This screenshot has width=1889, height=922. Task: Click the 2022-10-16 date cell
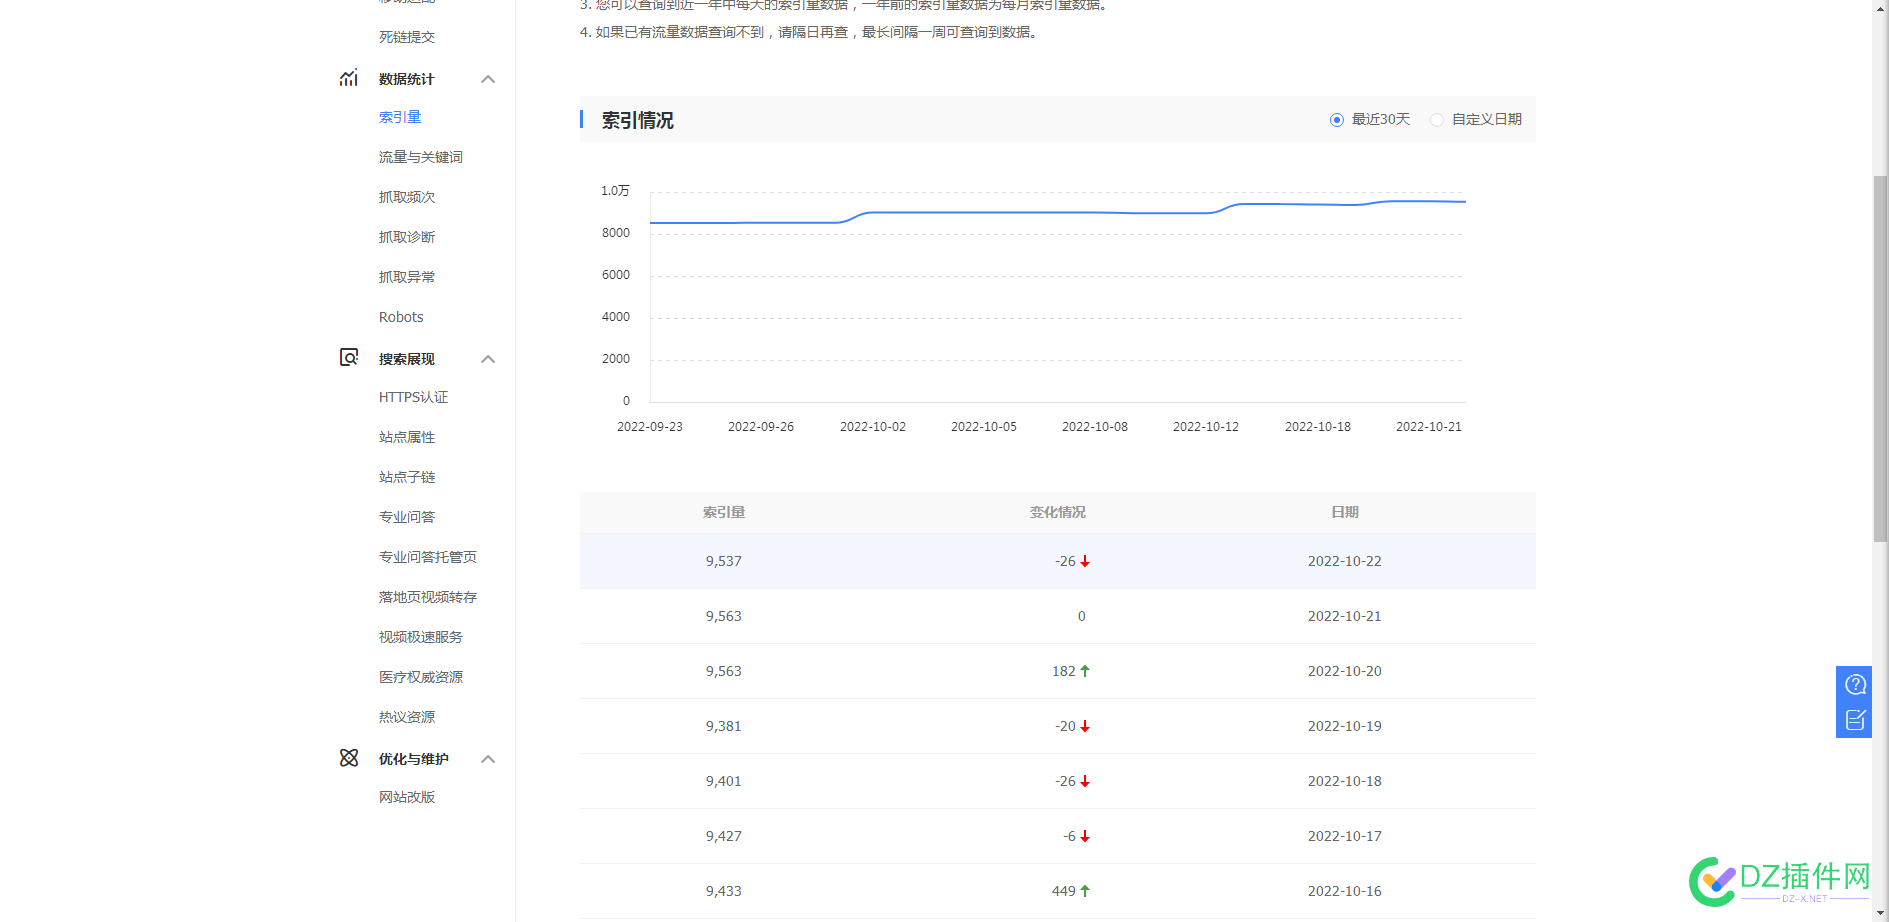coord(1345,891)
